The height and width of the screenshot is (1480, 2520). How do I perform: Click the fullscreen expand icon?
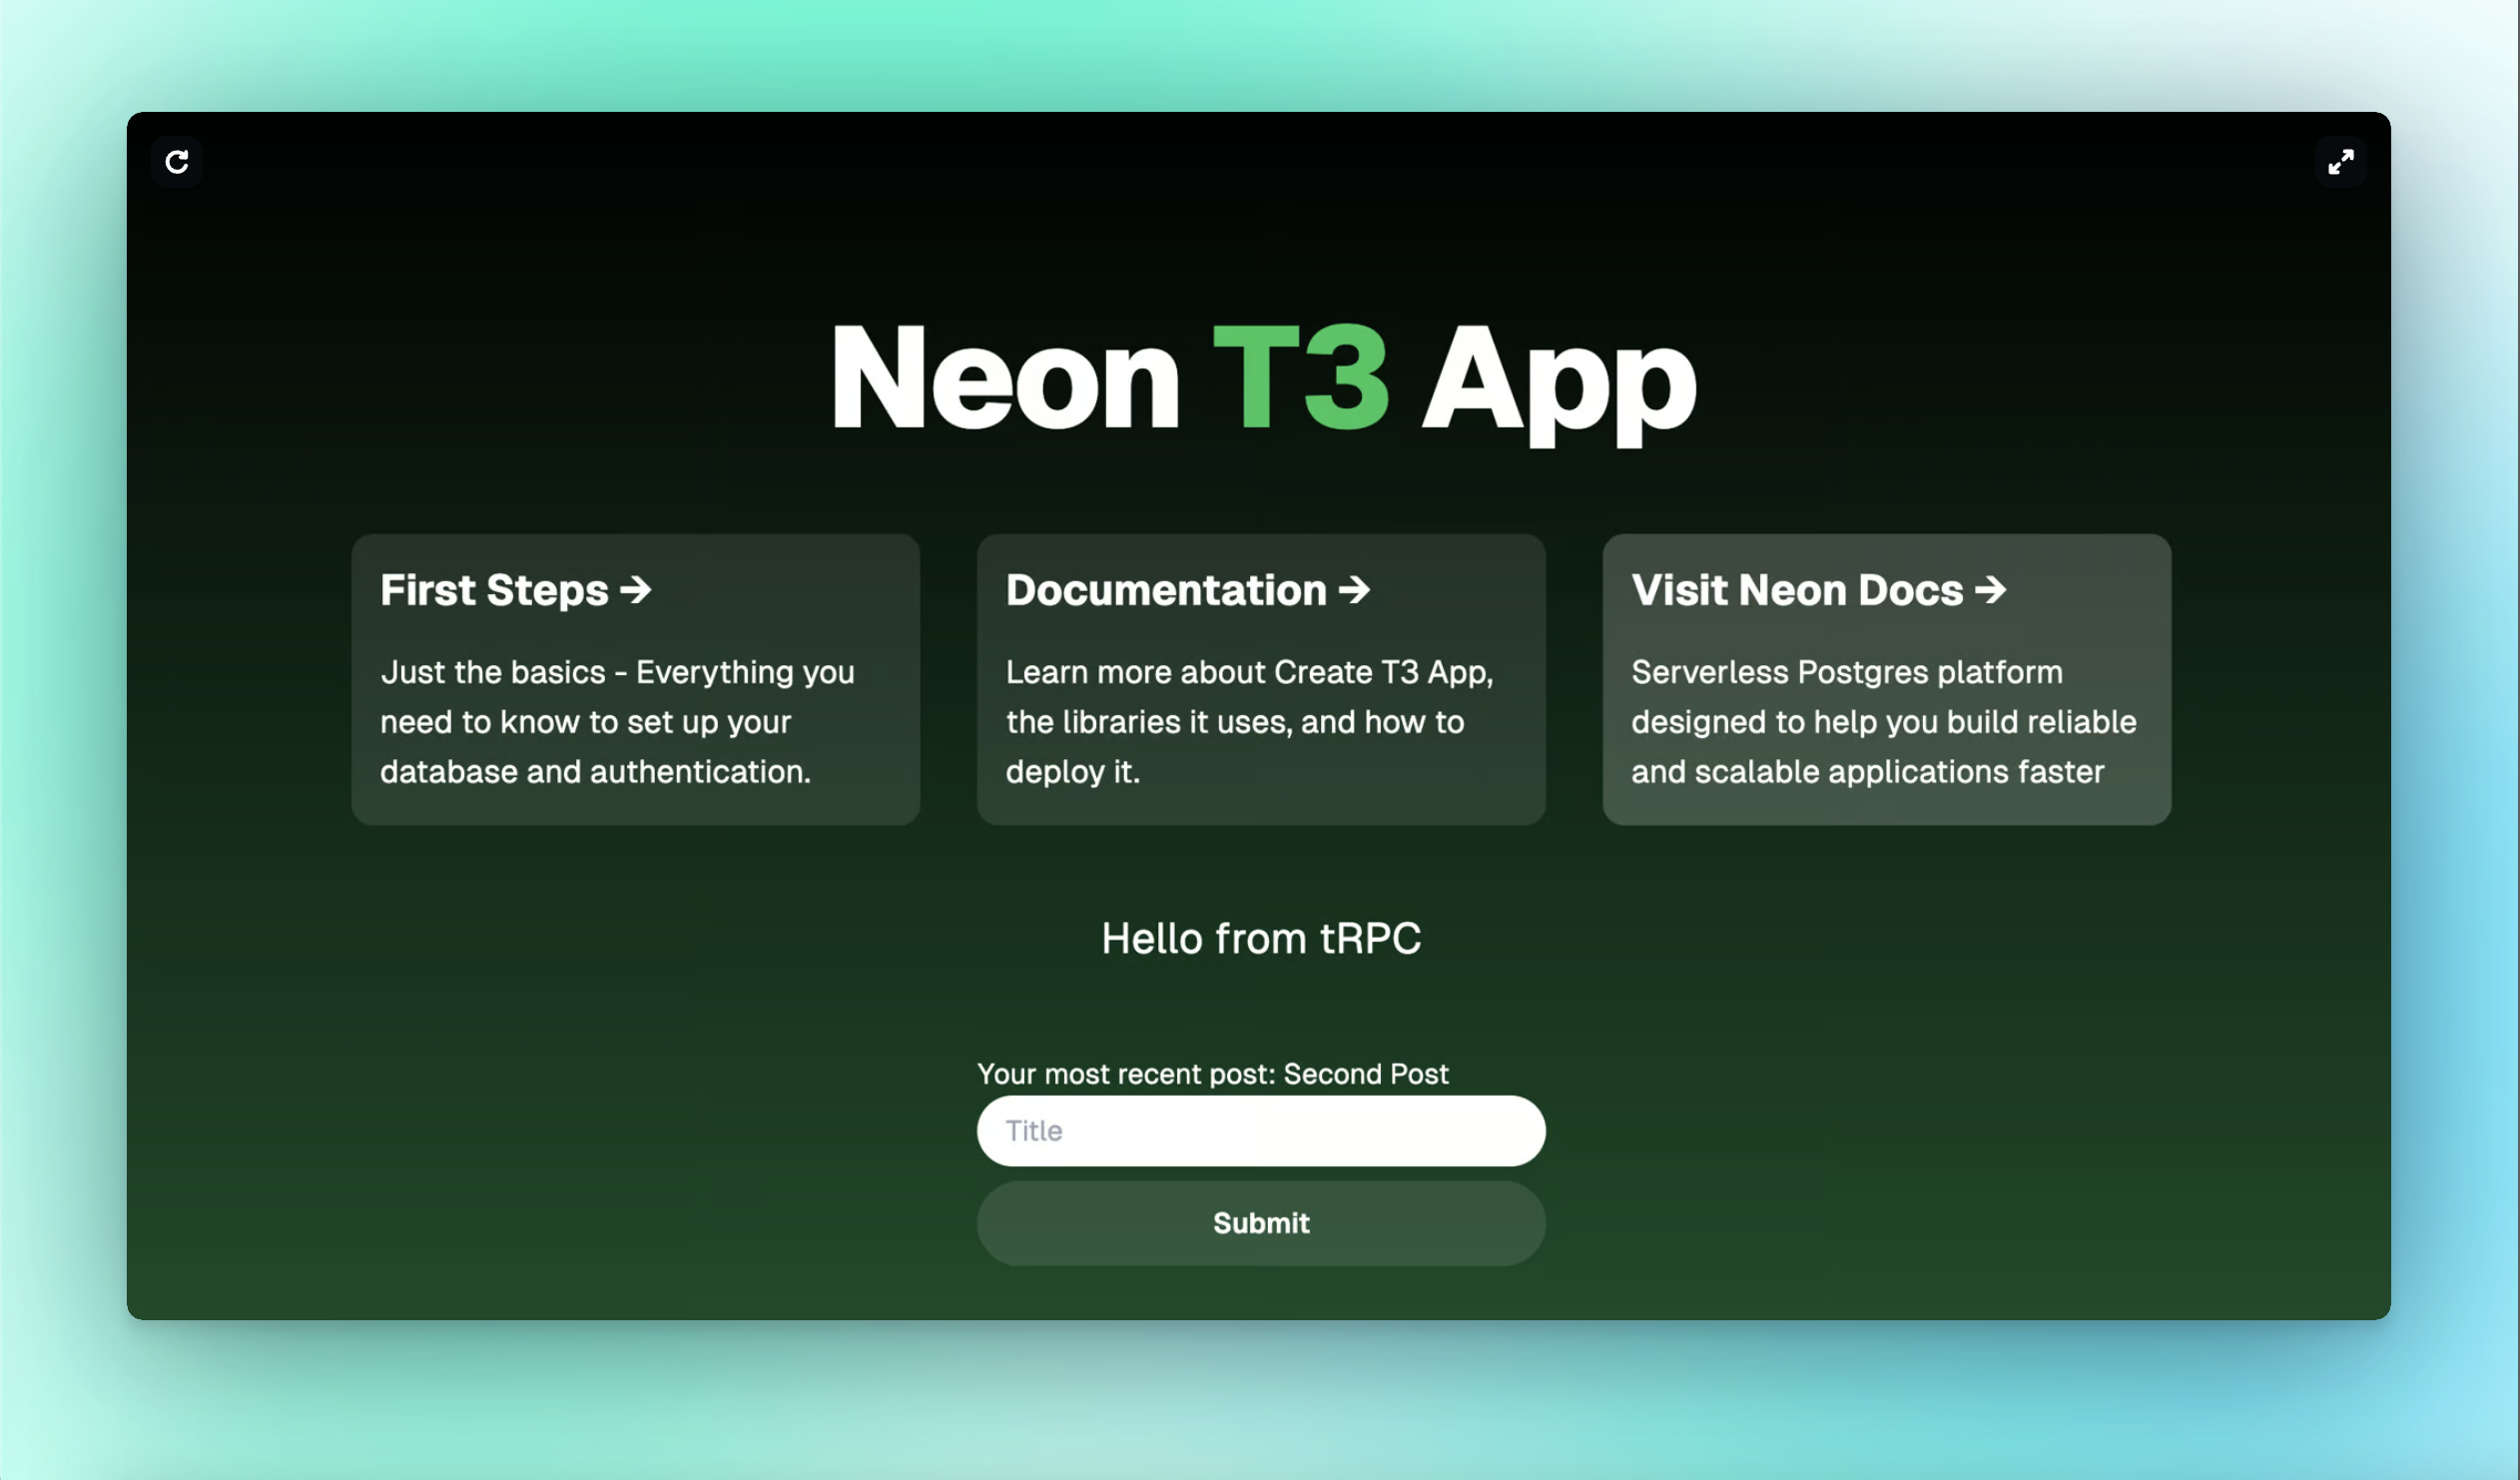click(2340, 162)
